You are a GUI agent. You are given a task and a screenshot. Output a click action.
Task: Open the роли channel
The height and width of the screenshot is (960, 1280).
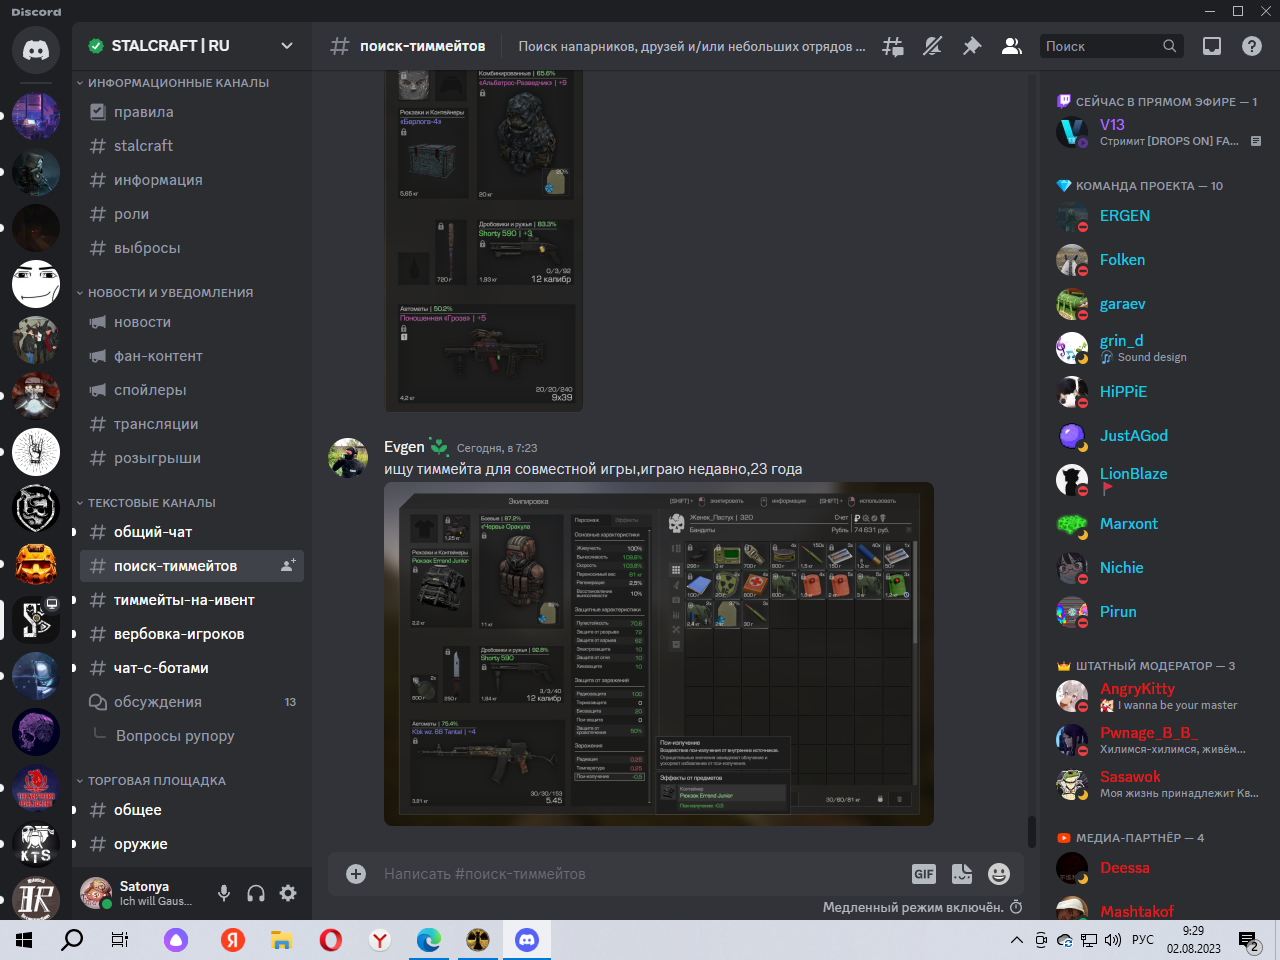coord(192,214)
